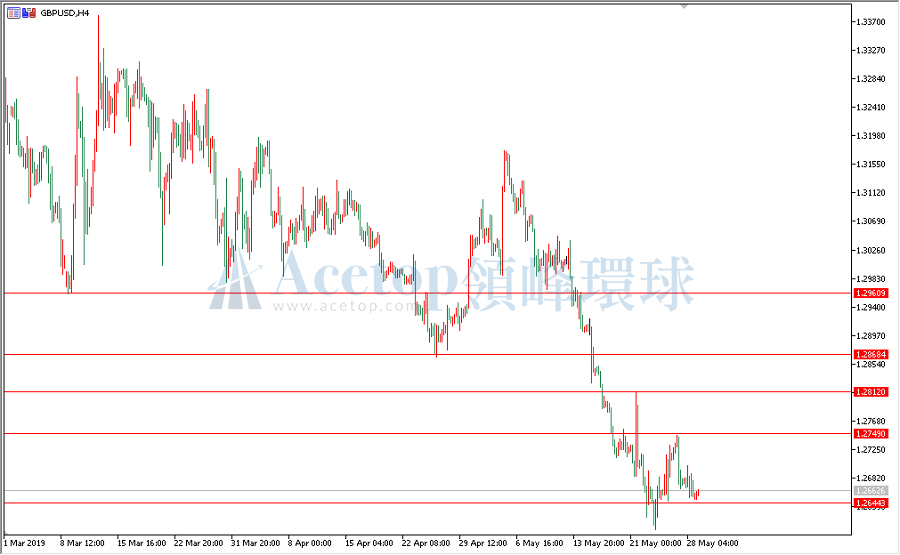Click the 31 Mar 20:00 time label
This screenshot has height=555, width=900.
pos(255,543)
